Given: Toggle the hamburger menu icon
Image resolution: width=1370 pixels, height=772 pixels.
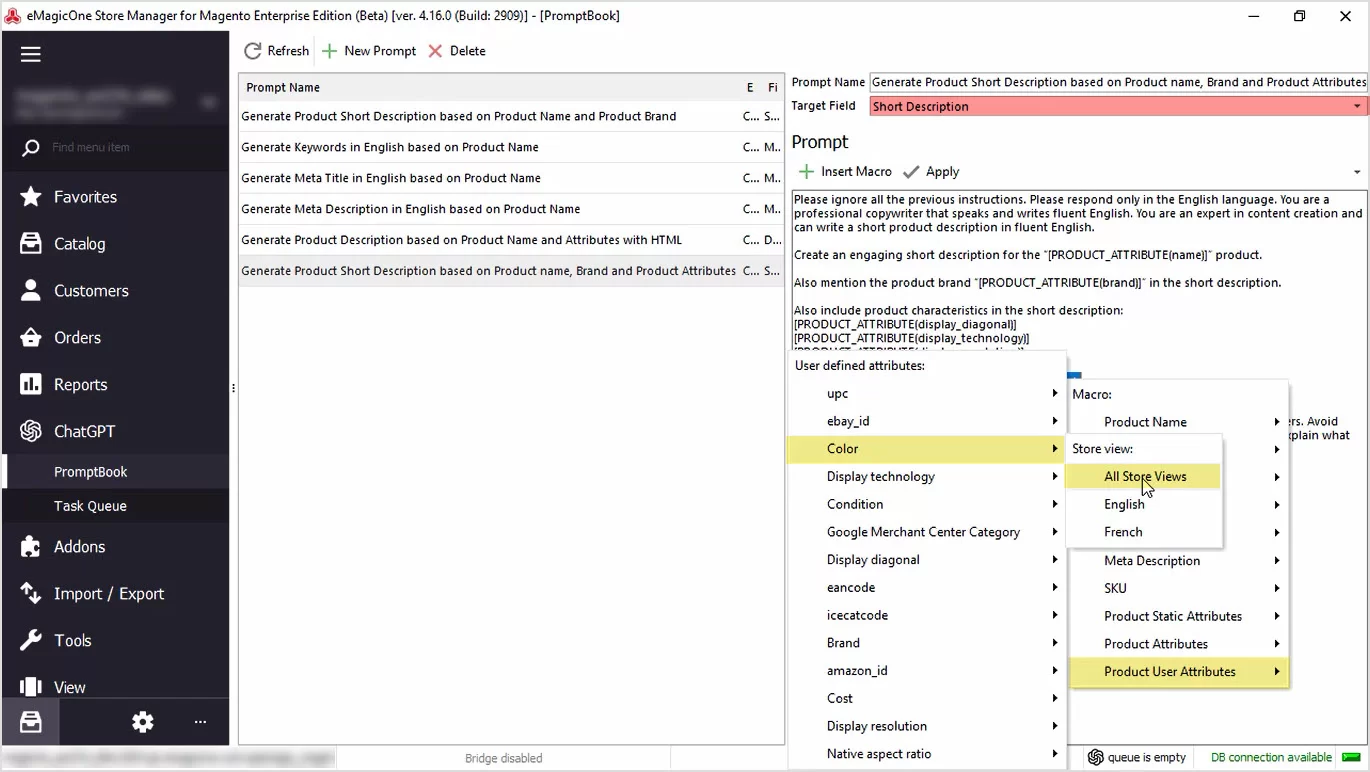Looking at the screenshot, I should (x=31, y=54).
